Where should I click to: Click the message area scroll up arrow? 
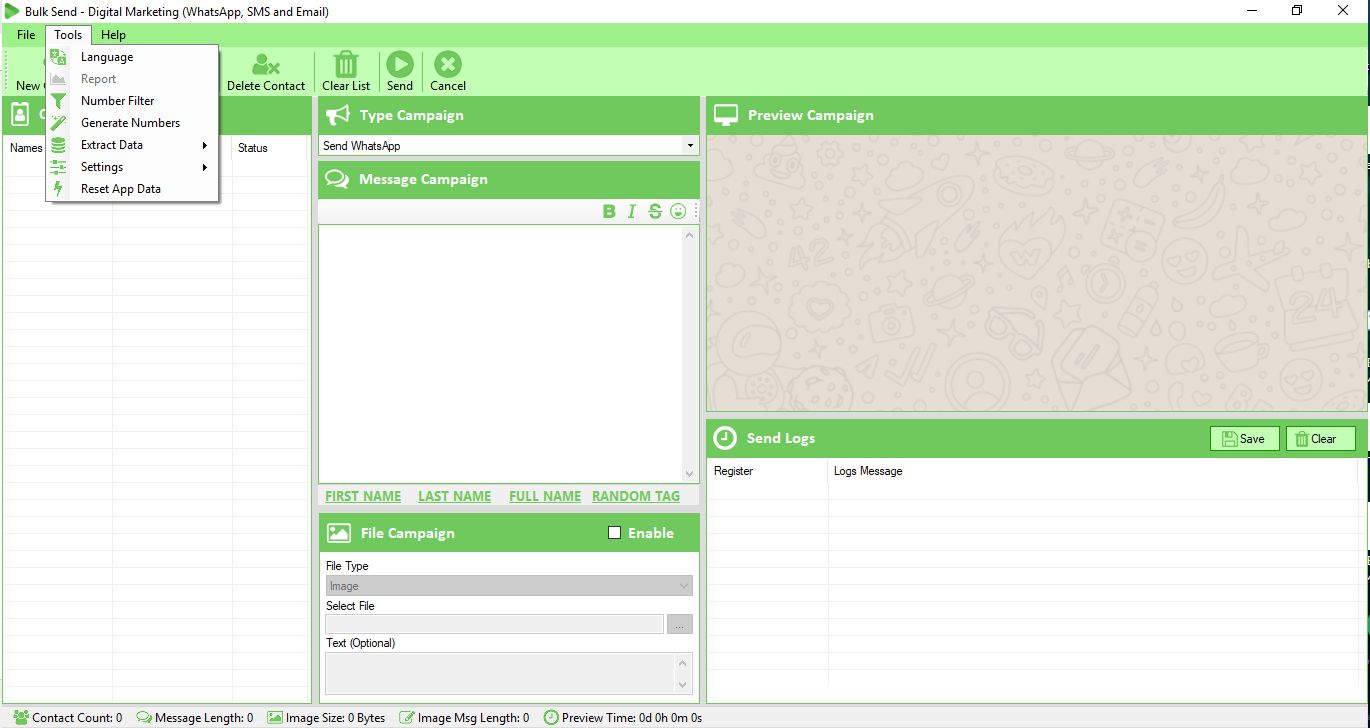[689, 235]
